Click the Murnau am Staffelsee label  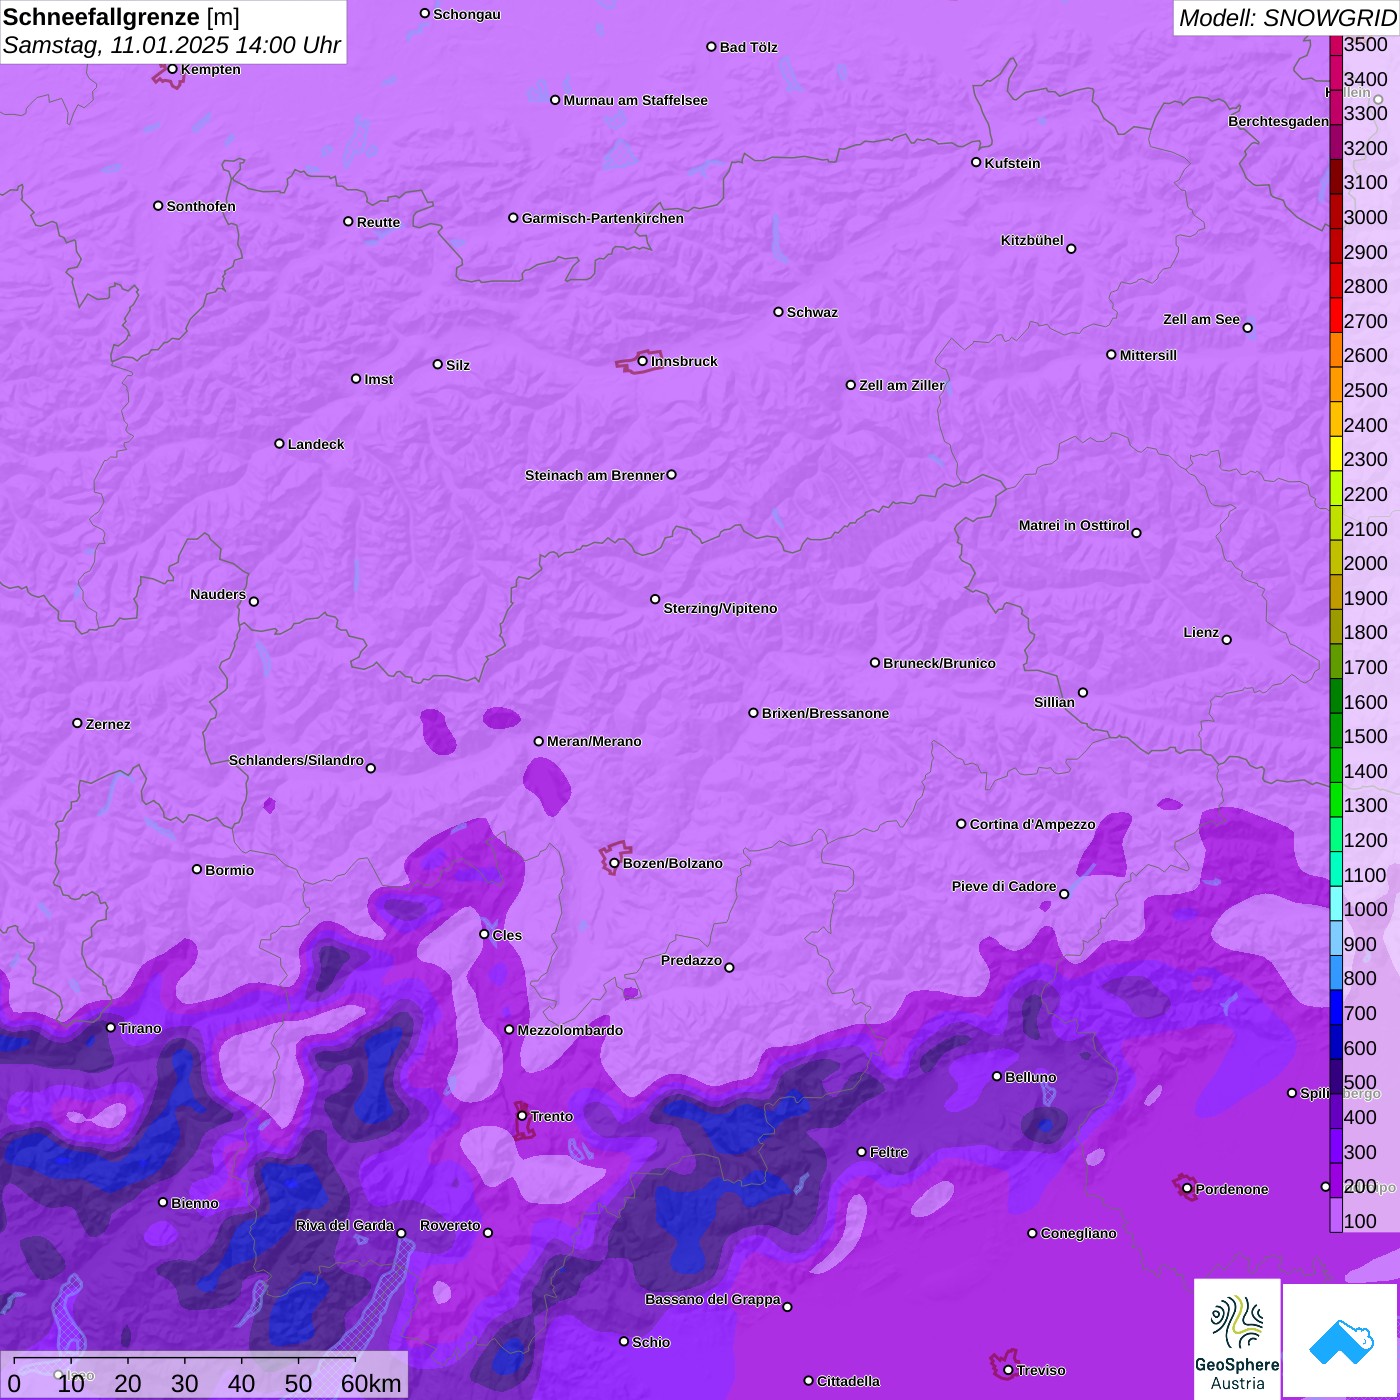tap(635, 100)
